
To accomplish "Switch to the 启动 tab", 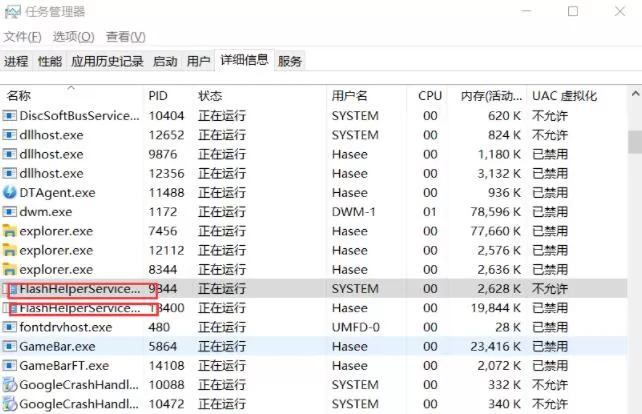I will (x=165, y=61).
